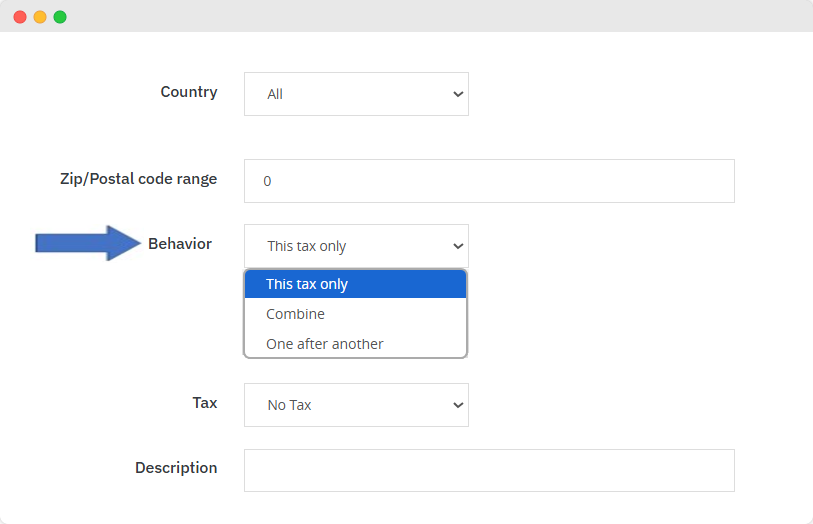Screen dimensions: 813x524
Task: Click the chevron arrow in Tax dropdown
Action: [458, 405]
